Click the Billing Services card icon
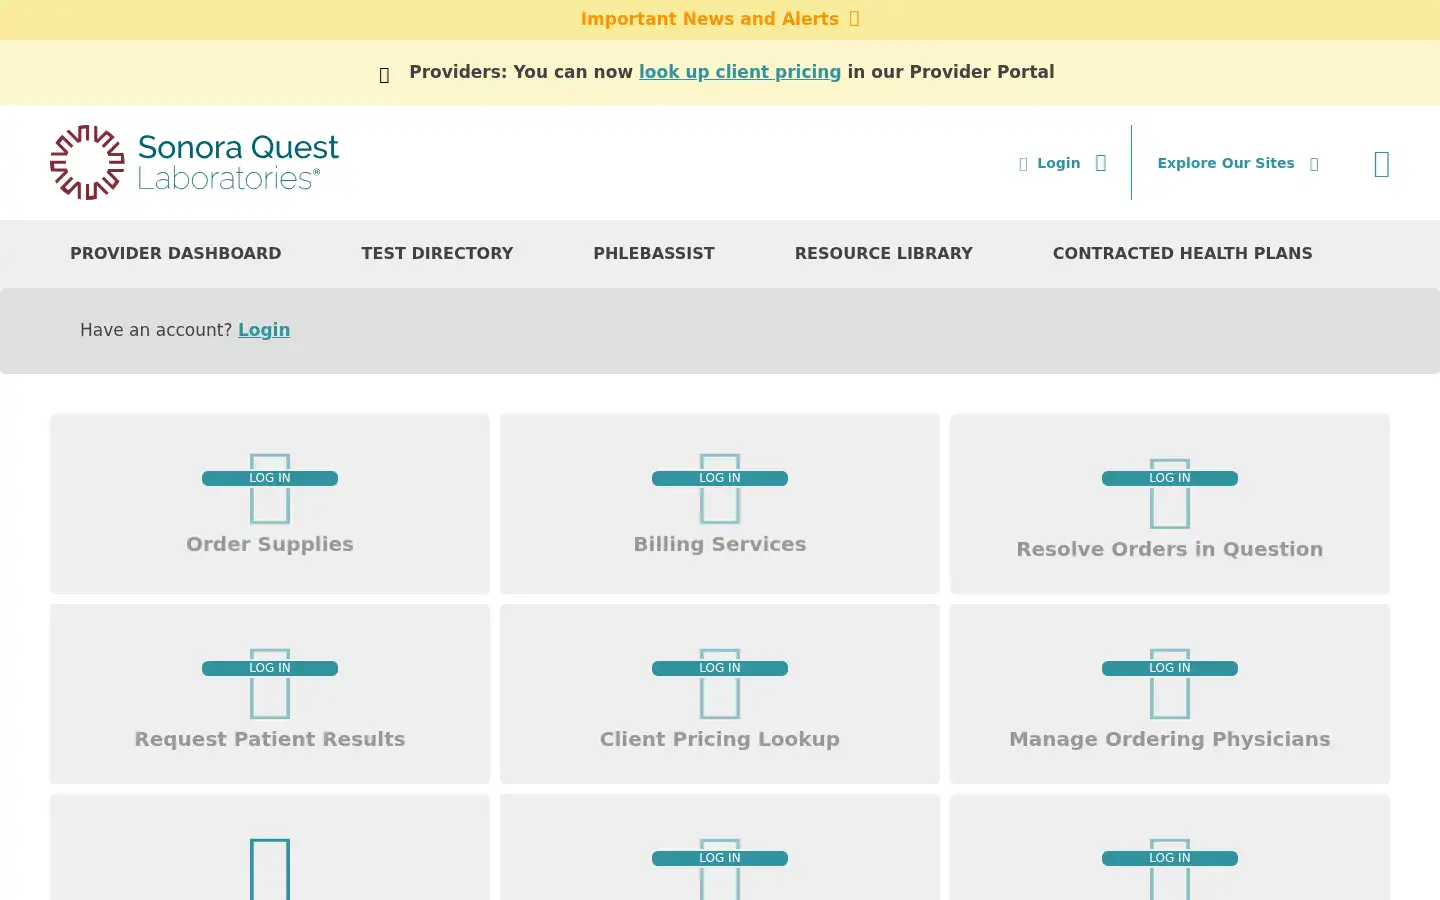Screen dimensions: 1440x900 click(720, 489)
